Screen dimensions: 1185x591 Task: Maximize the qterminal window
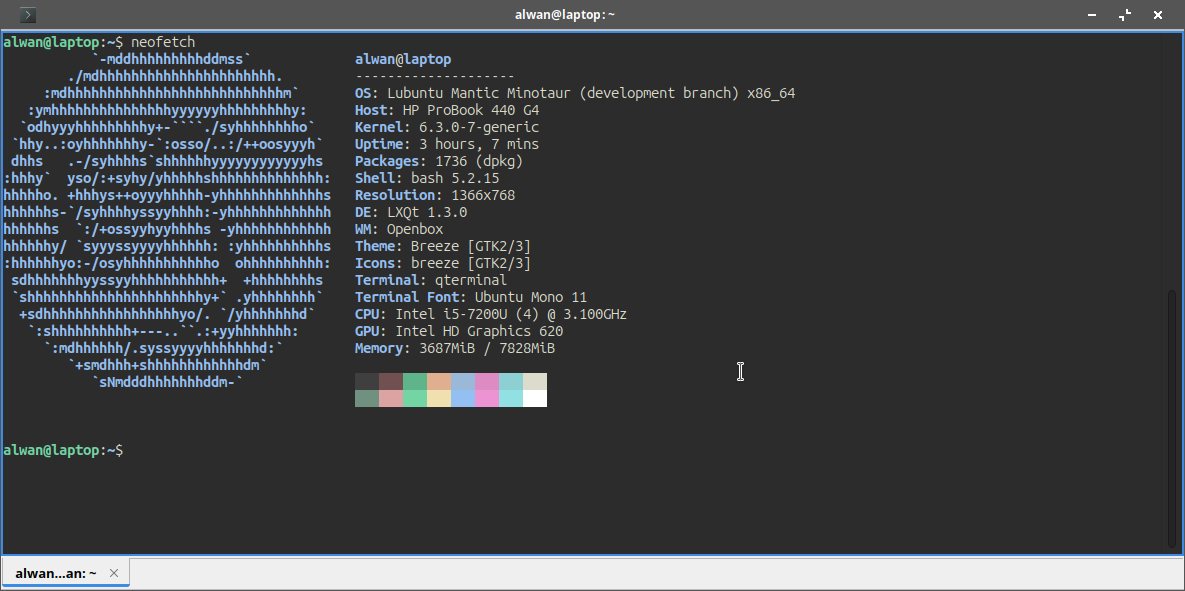1125,14
